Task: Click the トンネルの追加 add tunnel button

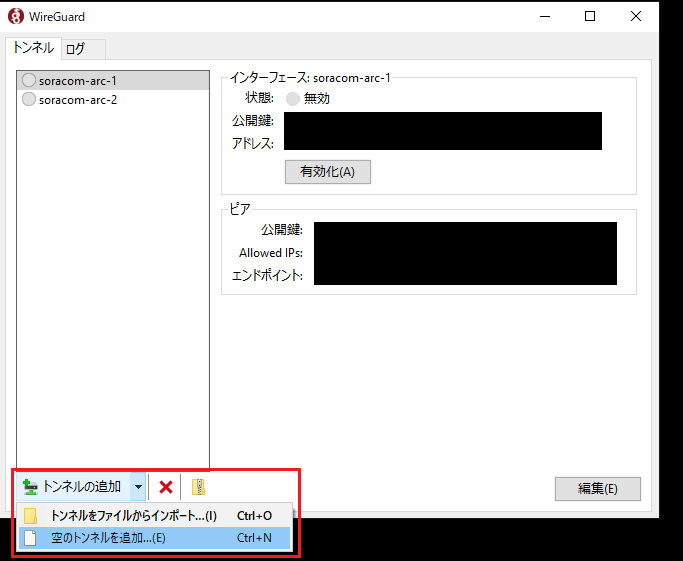Action: pyautogui.click(x=75, y=487)
